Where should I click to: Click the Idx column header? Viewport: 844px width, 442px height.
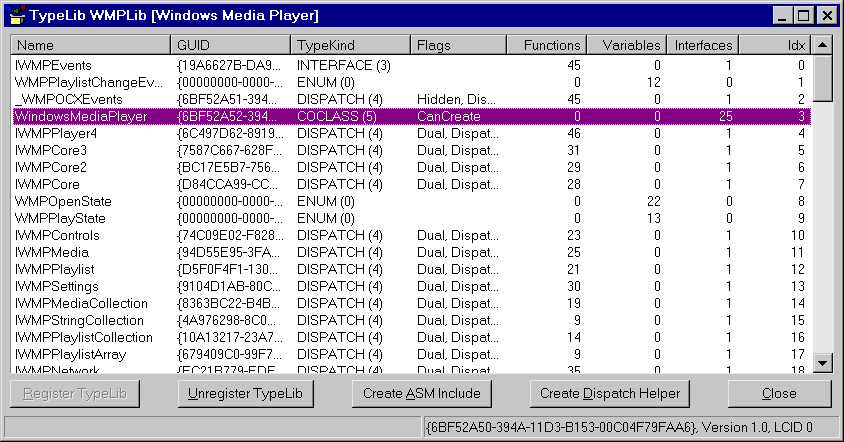pyautogui.click(x=775, y=45)
